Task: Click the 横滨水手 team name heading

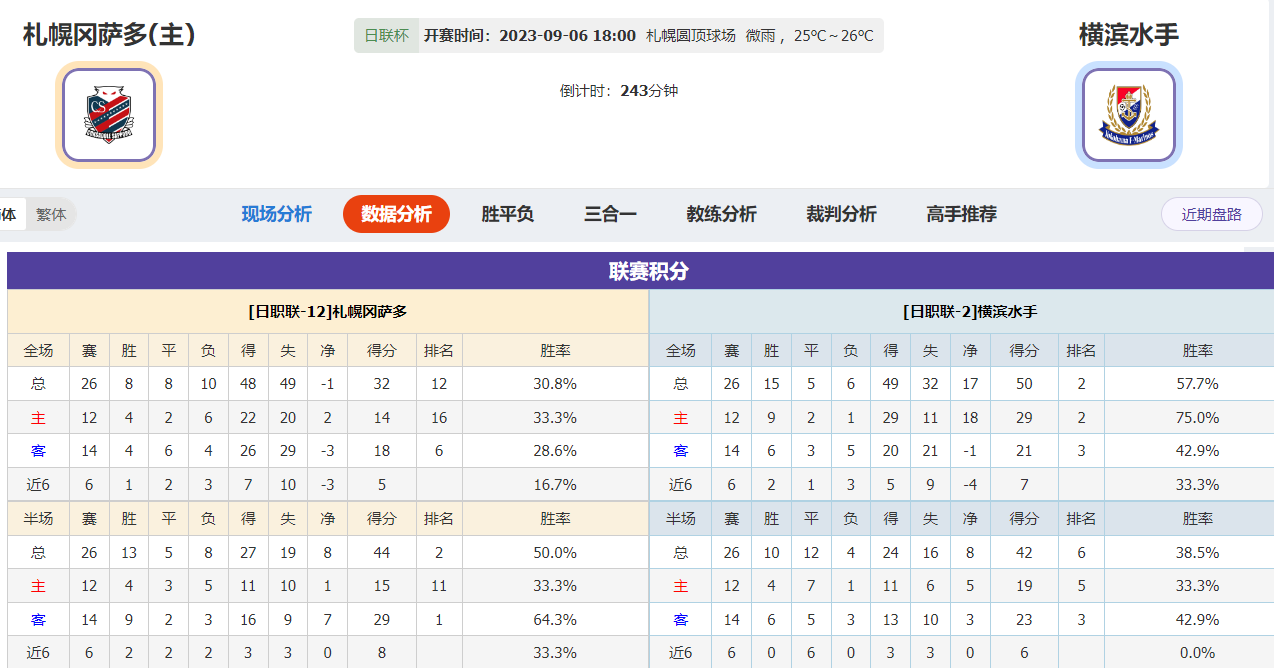Action: (1128, 34)
